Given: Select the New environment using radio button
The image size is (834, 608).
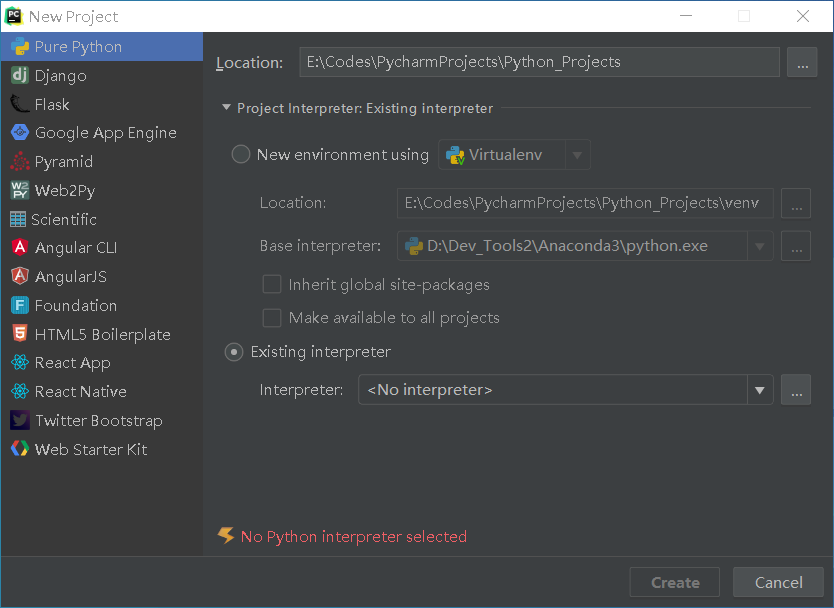Looking at the screenshot, I should (241, 154).
